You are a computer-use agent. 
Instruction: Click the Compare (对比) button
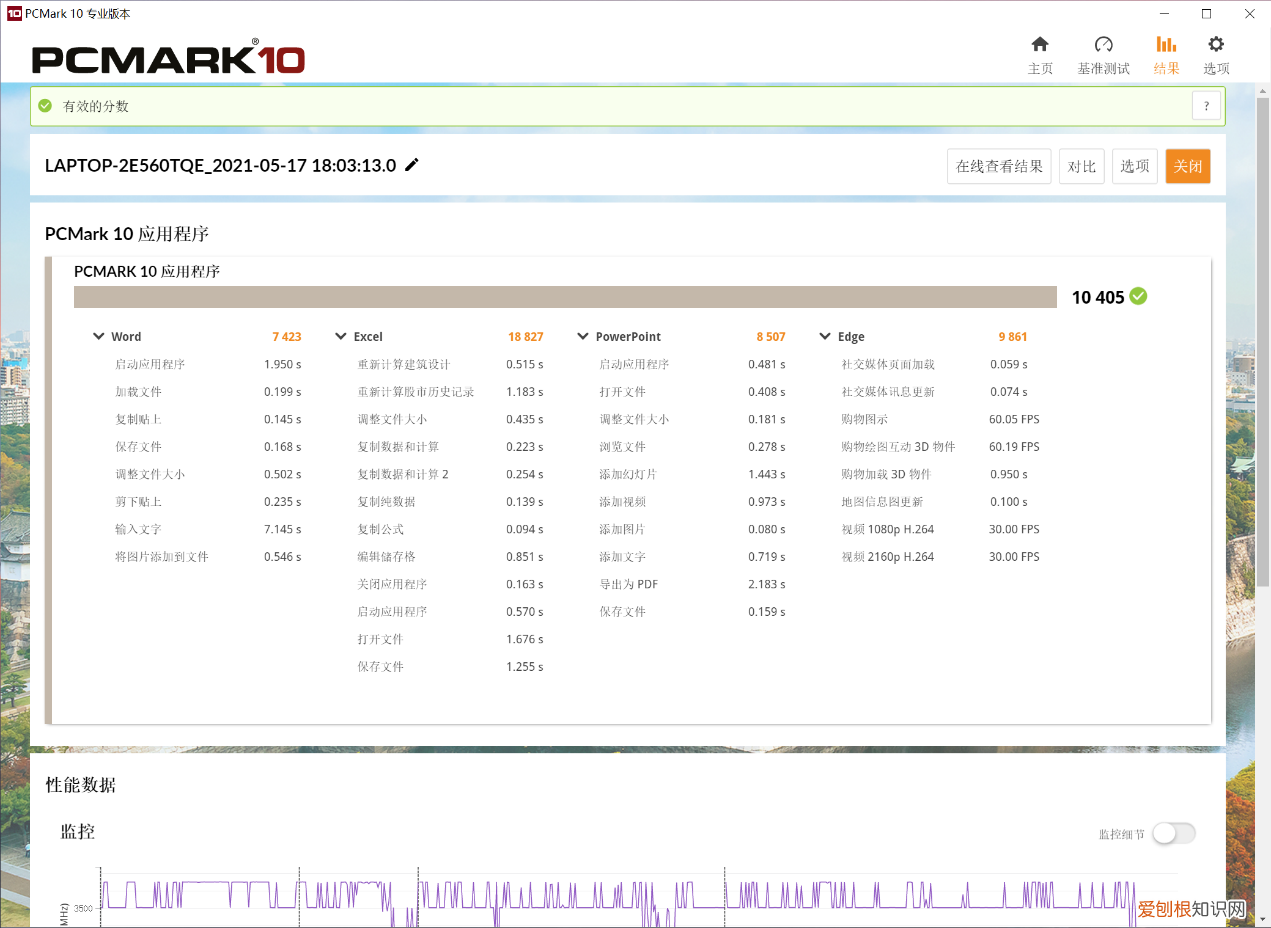(x=1081, y=166)
